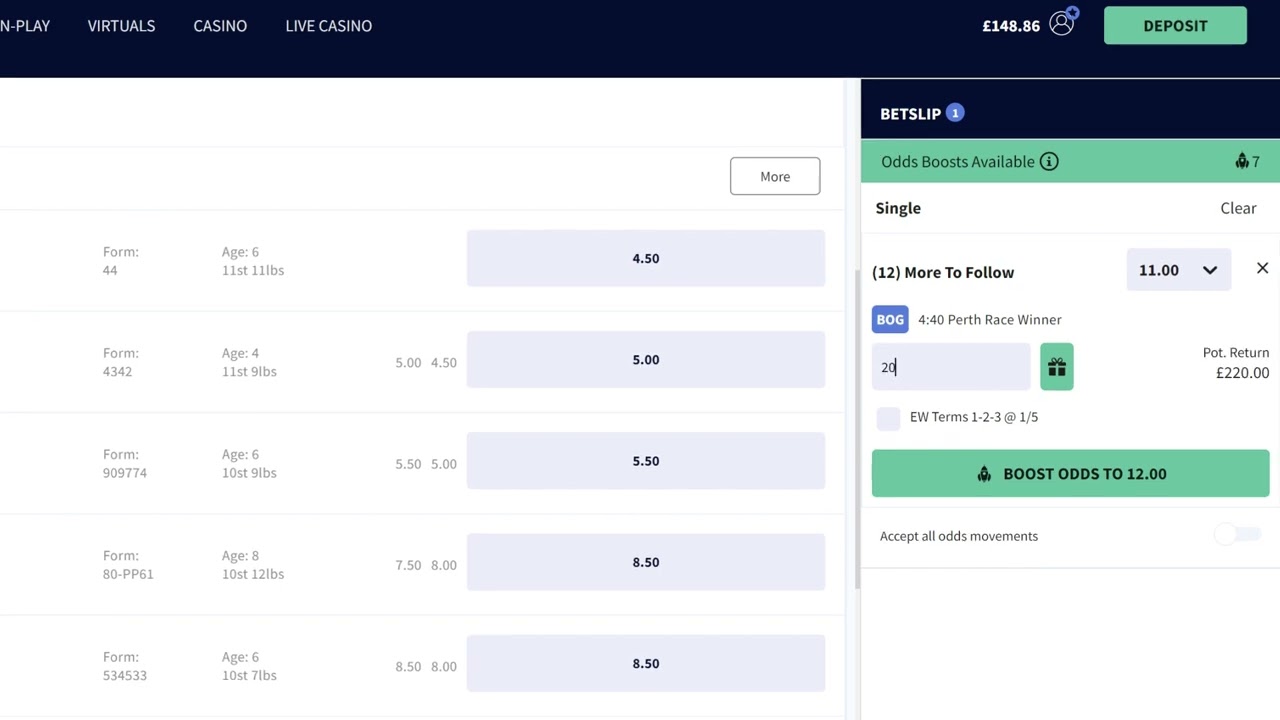Screen dimensions: 1280x720
Task: Remove the More To Follow selection
Action: (1262, 268)
